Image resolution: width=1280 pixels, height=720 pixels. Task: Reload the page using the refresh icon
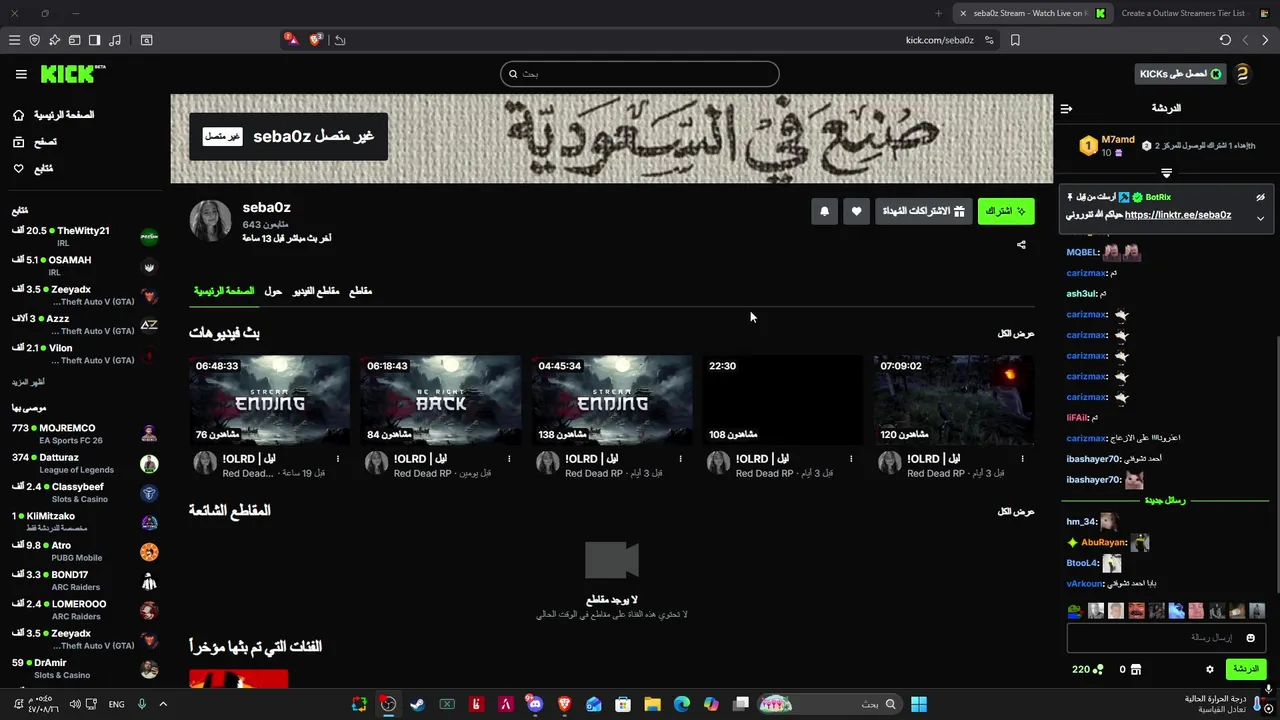[1225, 40]
